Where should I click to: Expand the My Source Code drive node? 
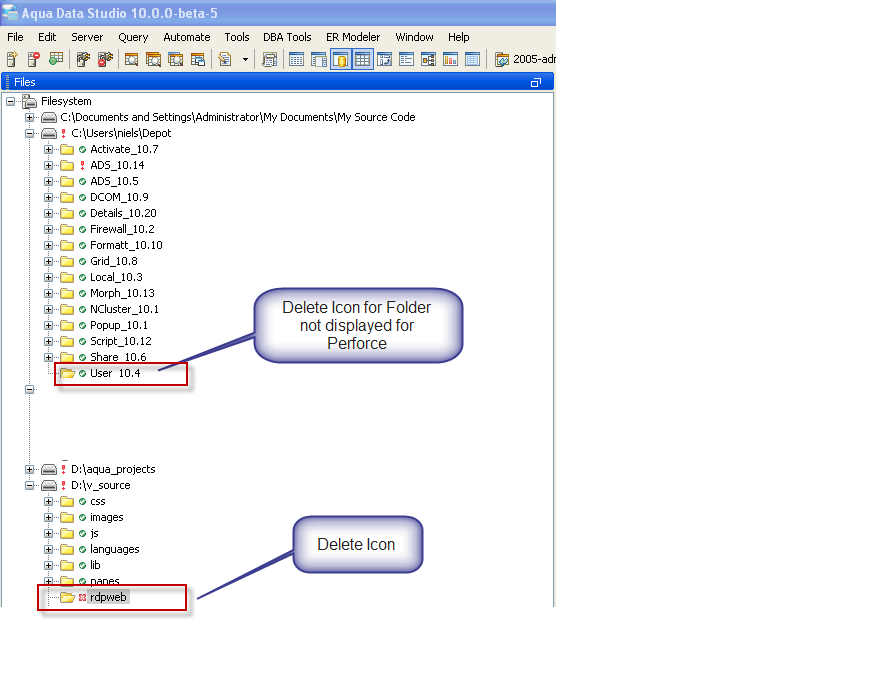point(30,117)
